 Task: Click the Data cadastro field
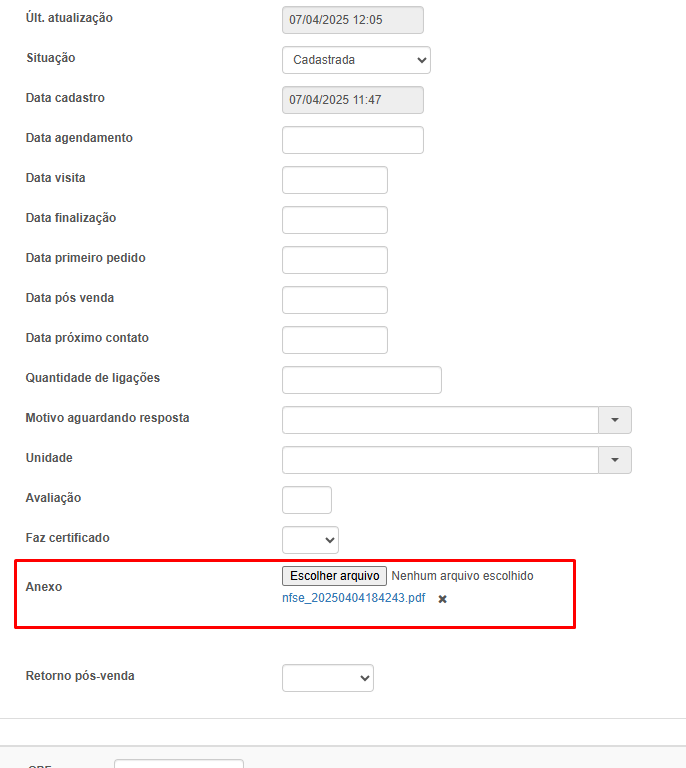[353, 100]
